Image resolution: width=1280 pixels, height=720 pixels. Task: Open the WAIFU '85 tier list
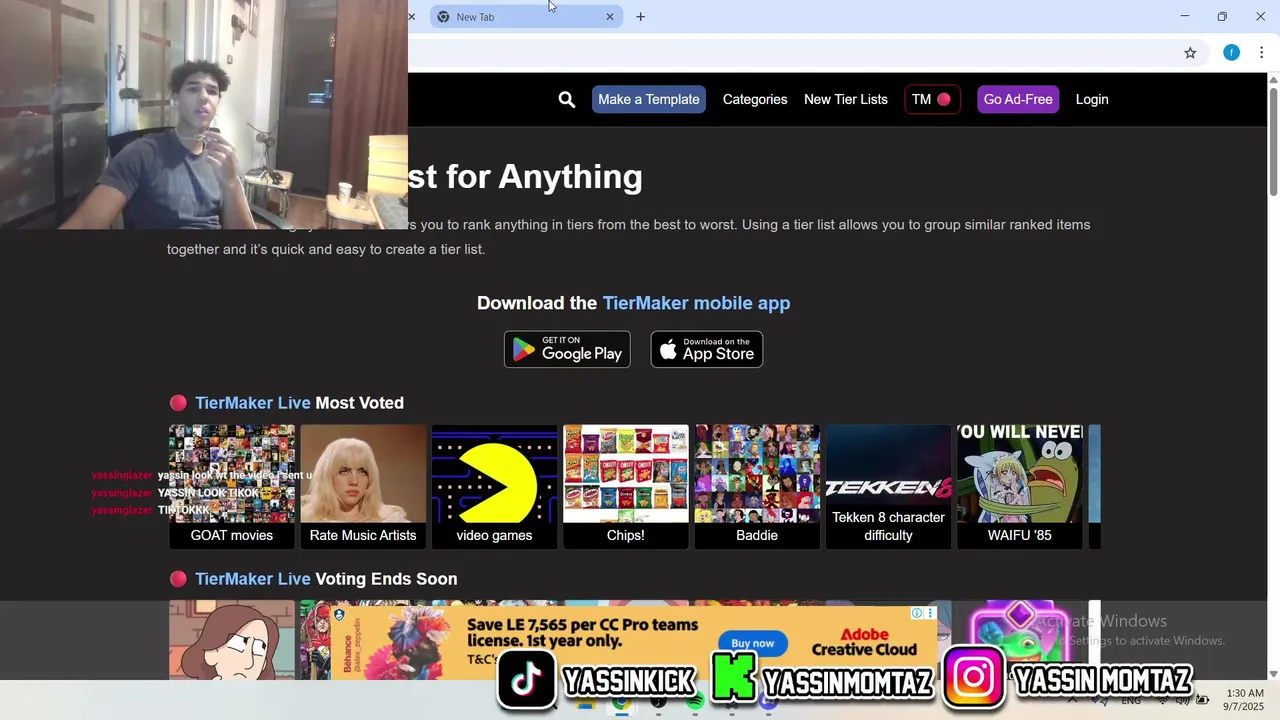[x=1020, y=486]
